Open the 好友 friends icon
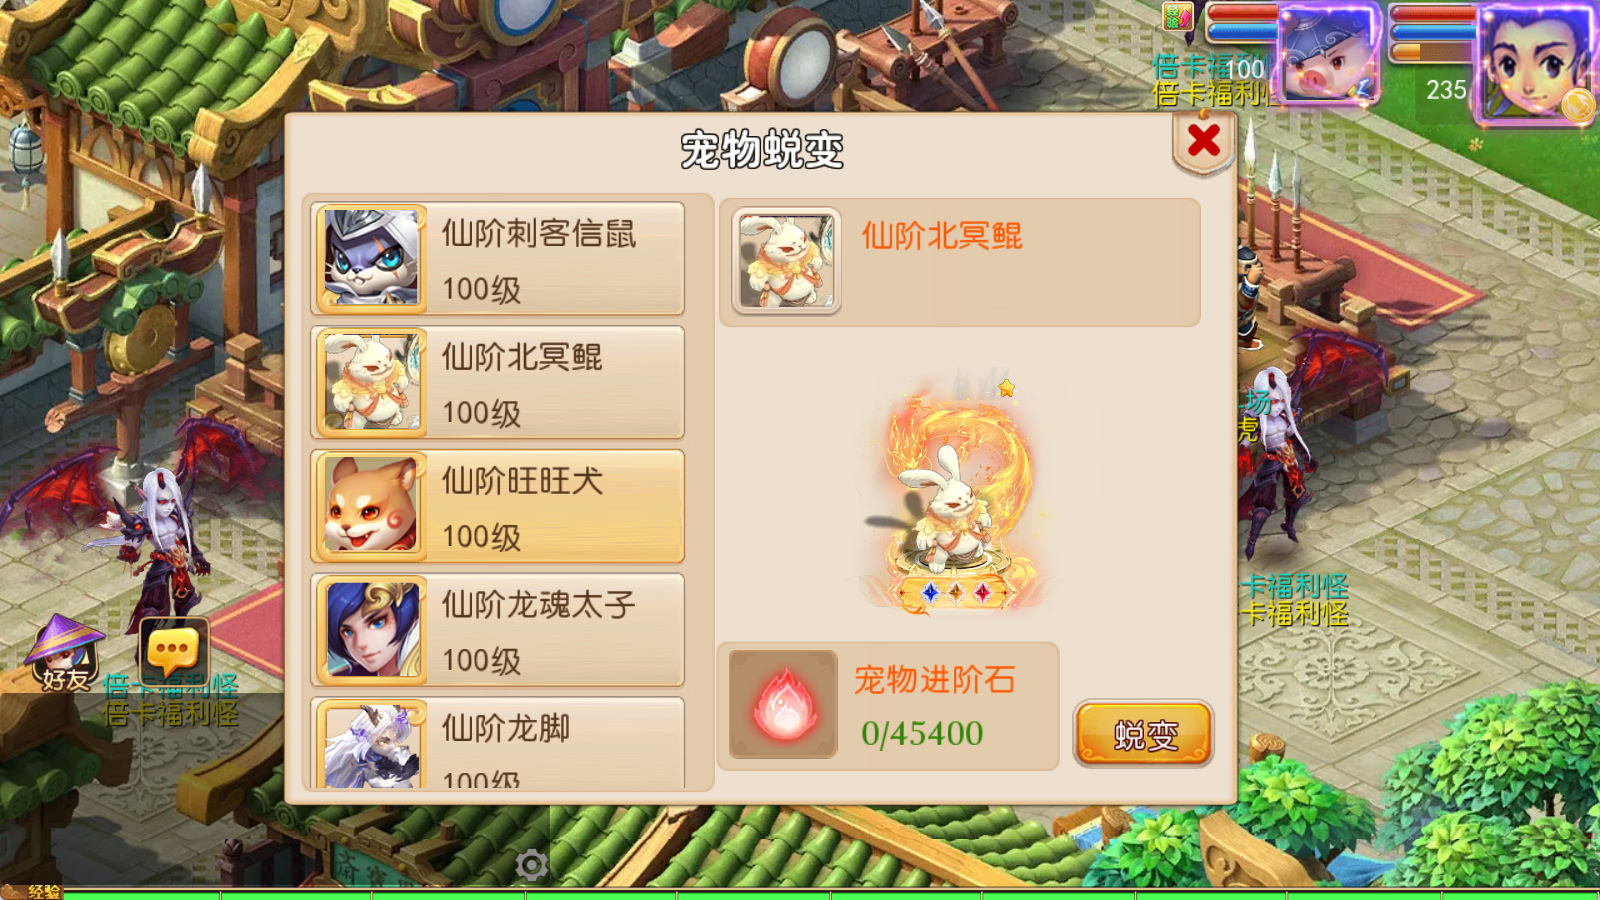The height and width of the screenshot is (900, 1600). tap(64, 653)
